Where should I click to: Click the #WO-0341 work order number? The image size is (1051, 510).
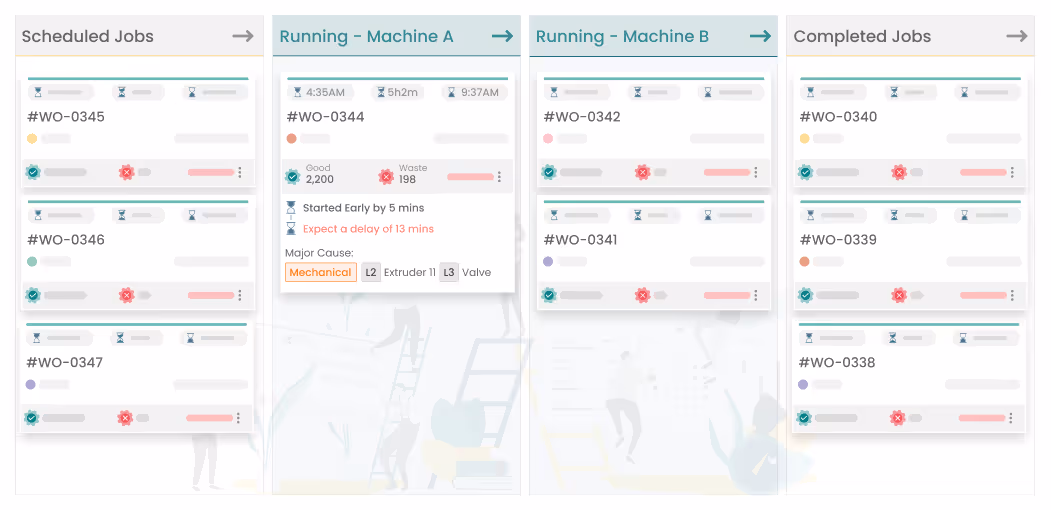(580, 239)
